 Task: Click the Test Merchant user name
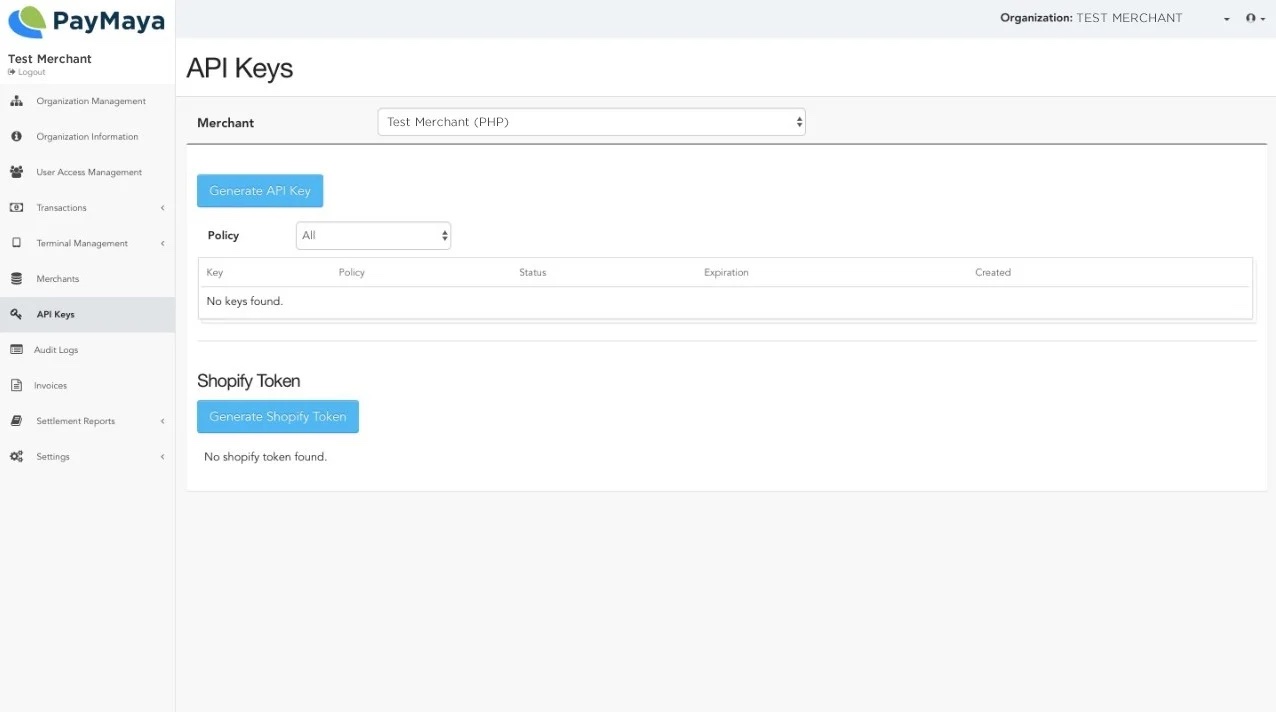tap(50, 59)
